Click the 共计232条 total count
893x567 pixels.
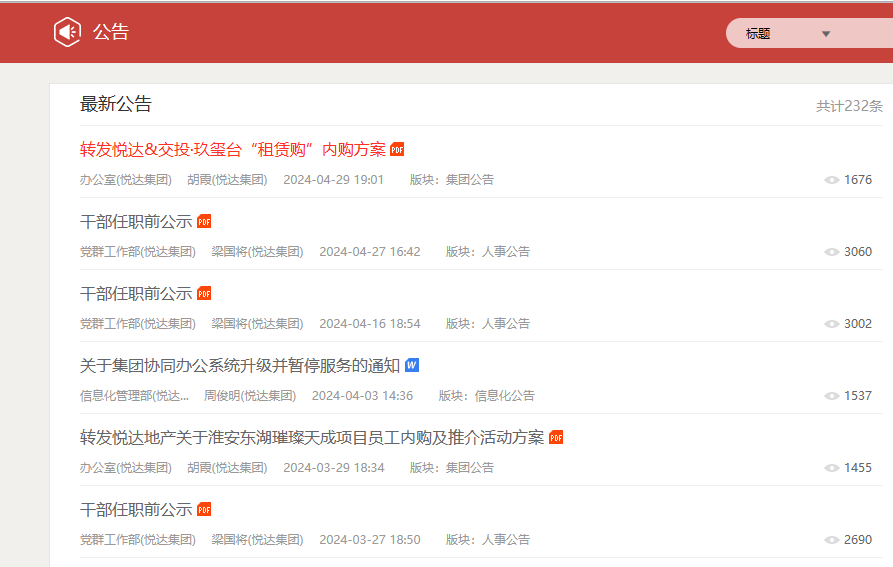point(849,106)
